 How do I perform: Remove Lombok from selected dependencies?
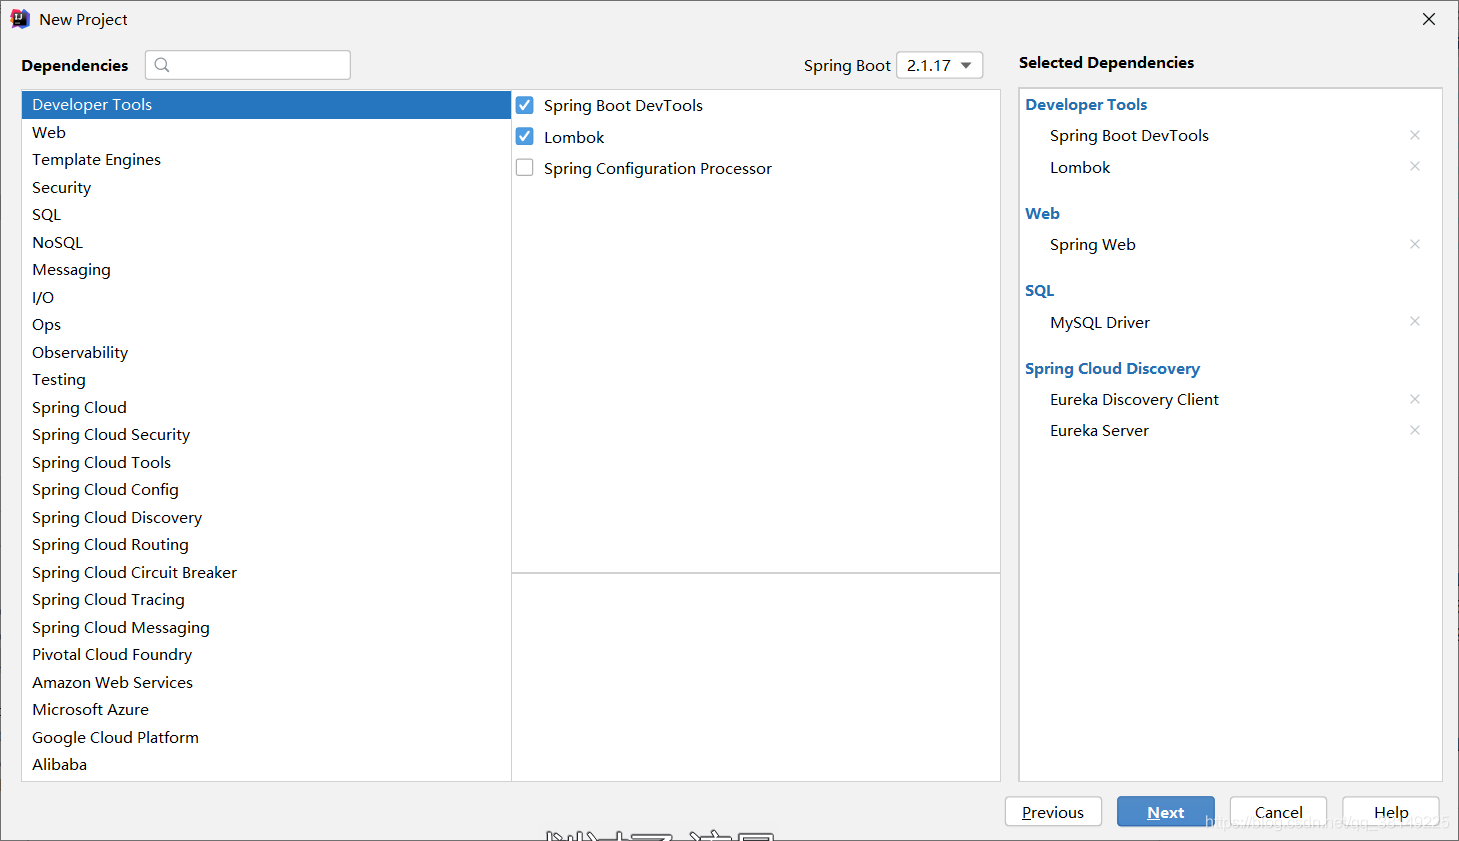point(1414,166)
